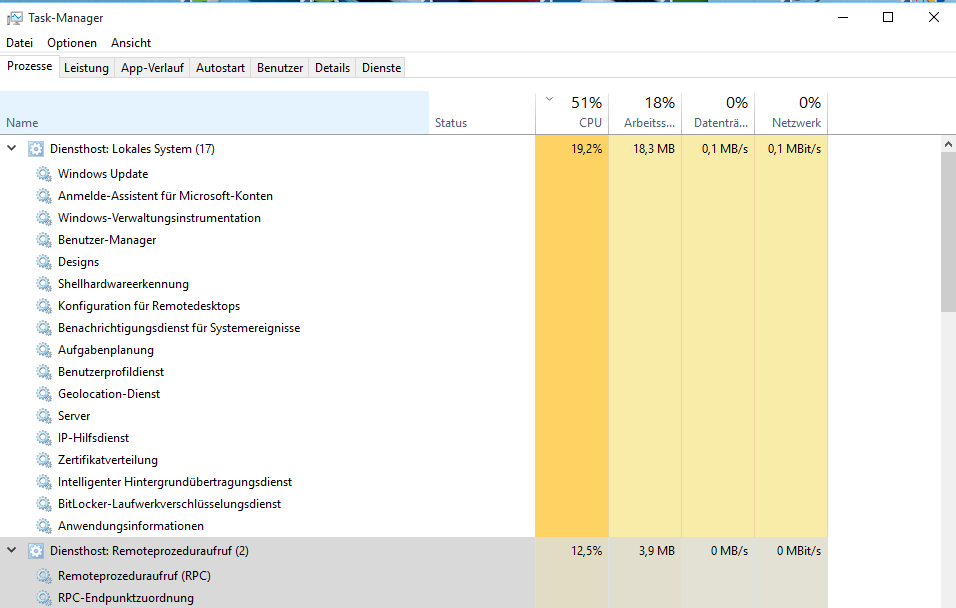Click gear icon beside Zertifikatverteilung
The width and height of the screenshot is (956, 608).
click(43, 459)
